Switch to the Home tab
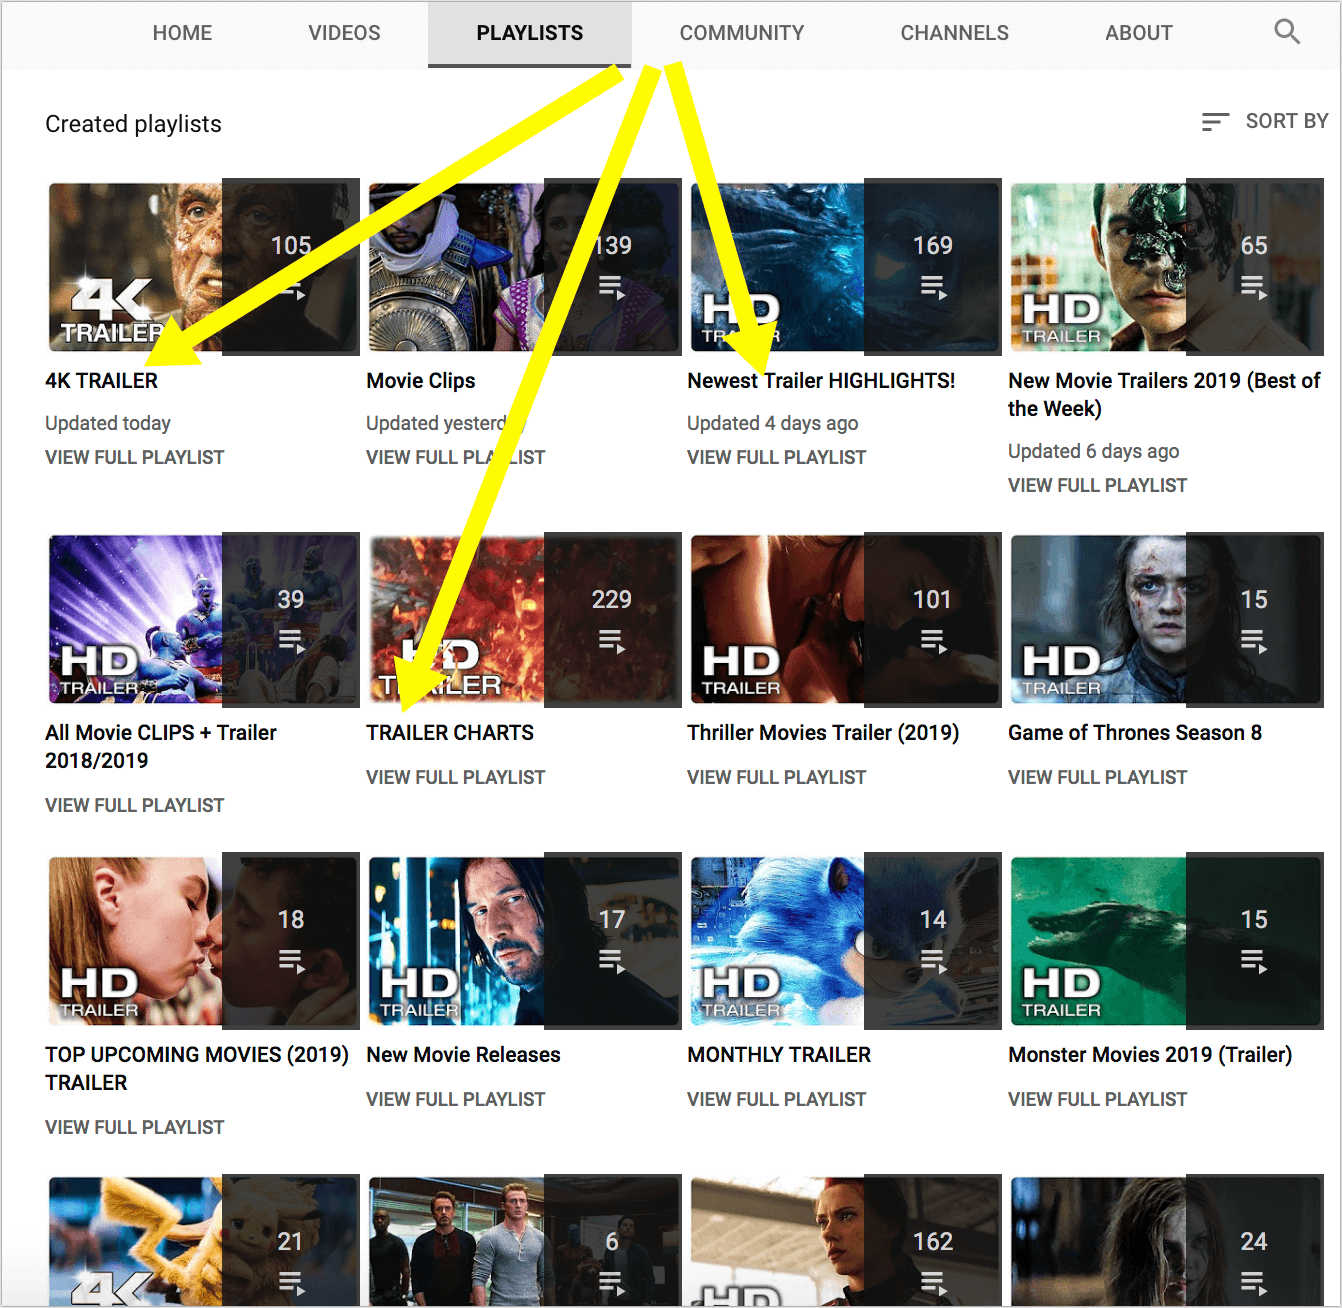The width and height of the screenshot is (1342, 1308). (x=182, y=33)
